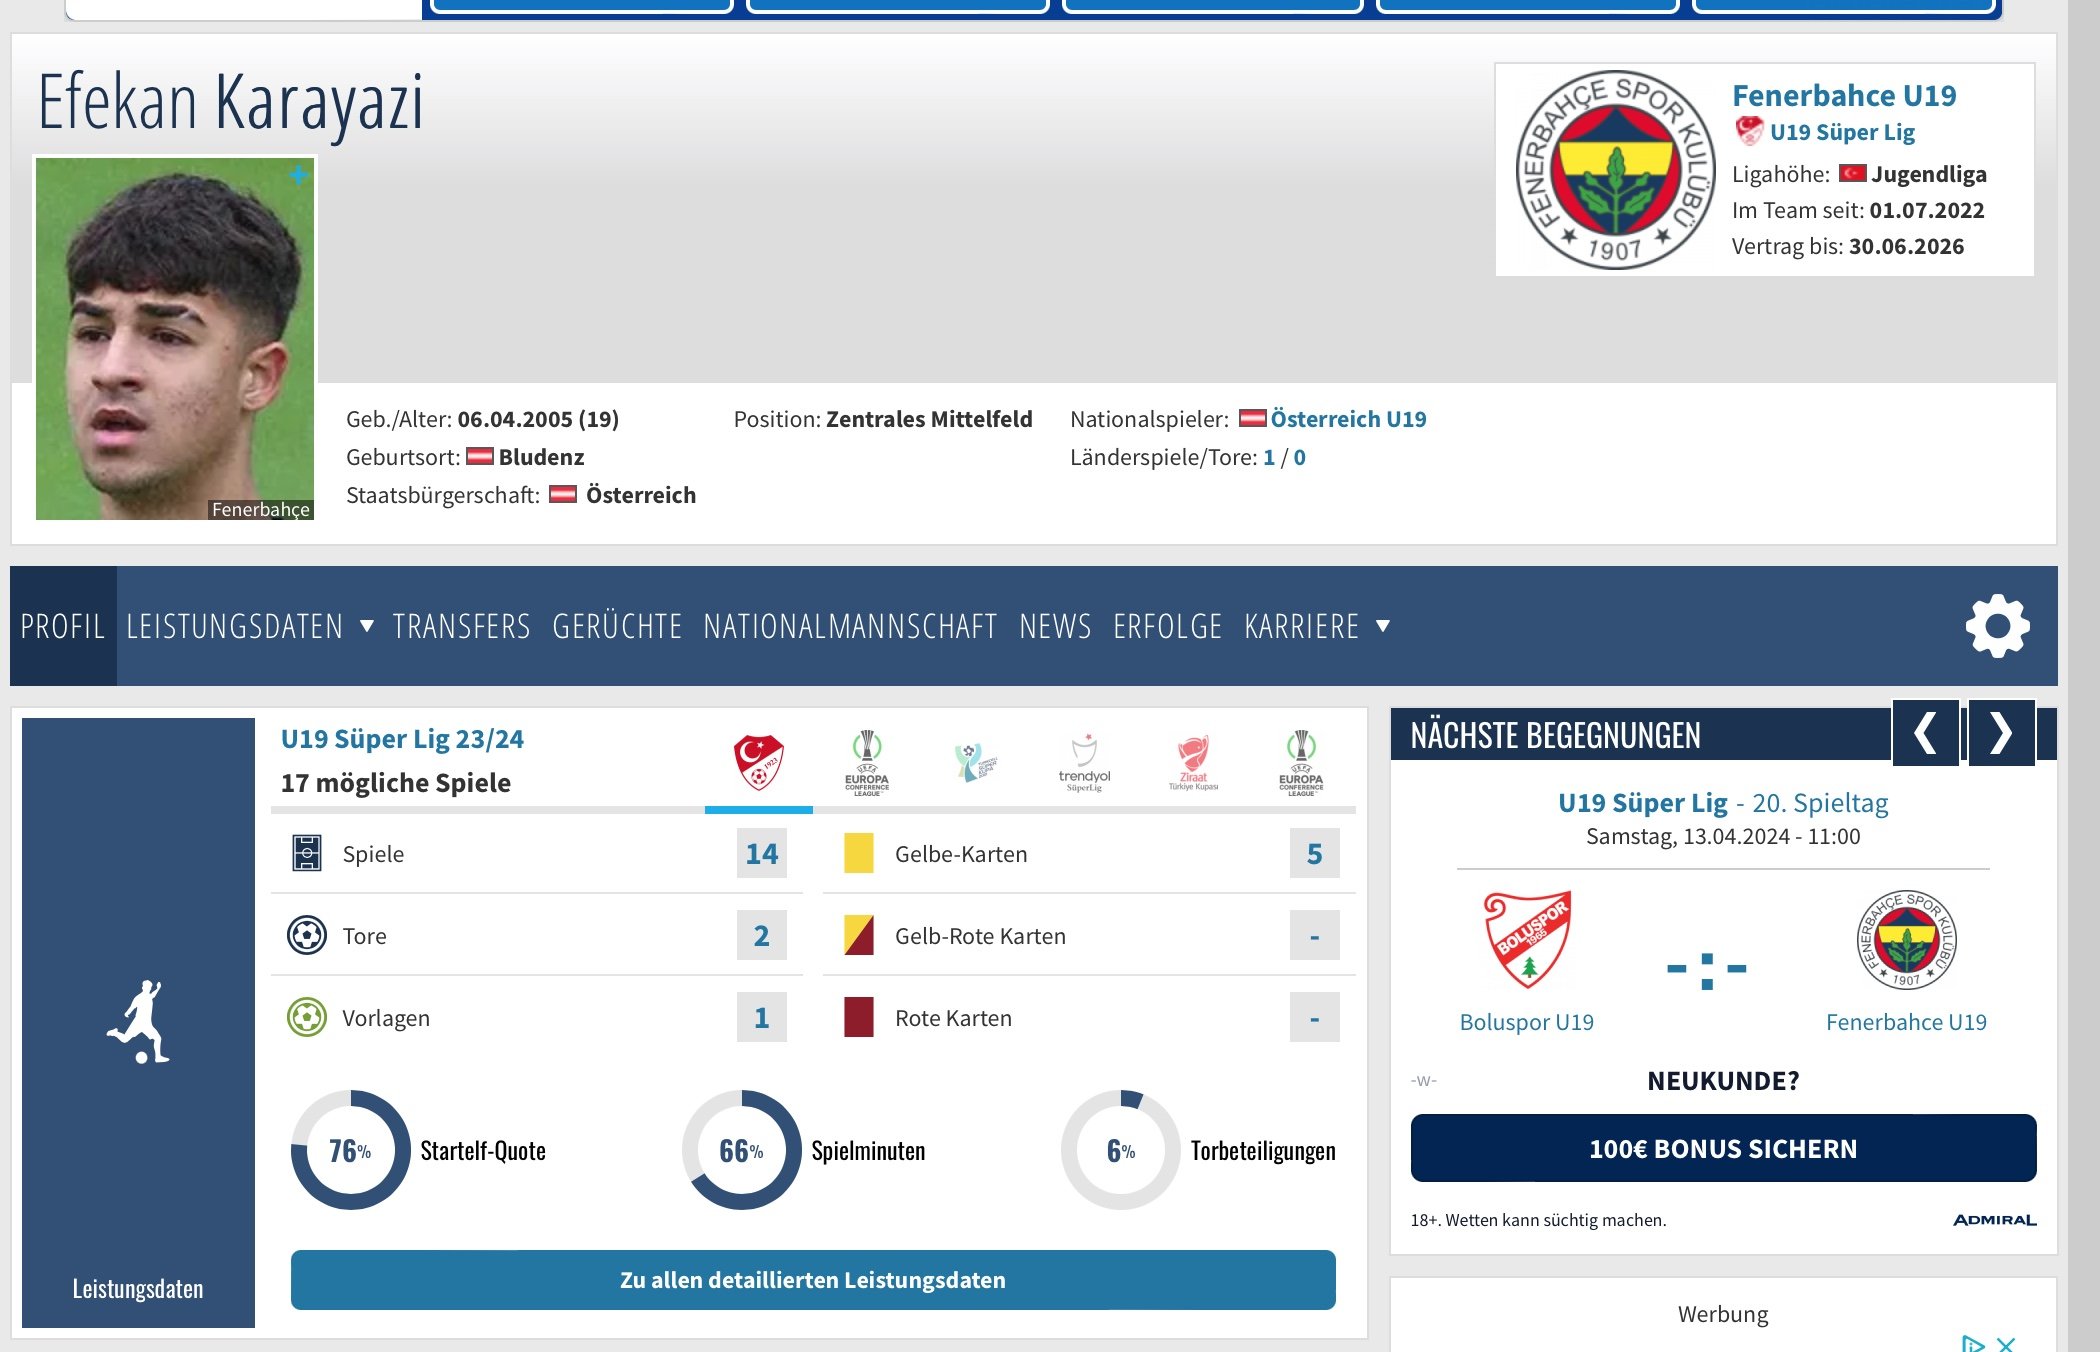Select Trendyol Süper Lig logo tab
This screenshot has width=2100, height=1352.
pyautogui.click(x=1084, y=763)
